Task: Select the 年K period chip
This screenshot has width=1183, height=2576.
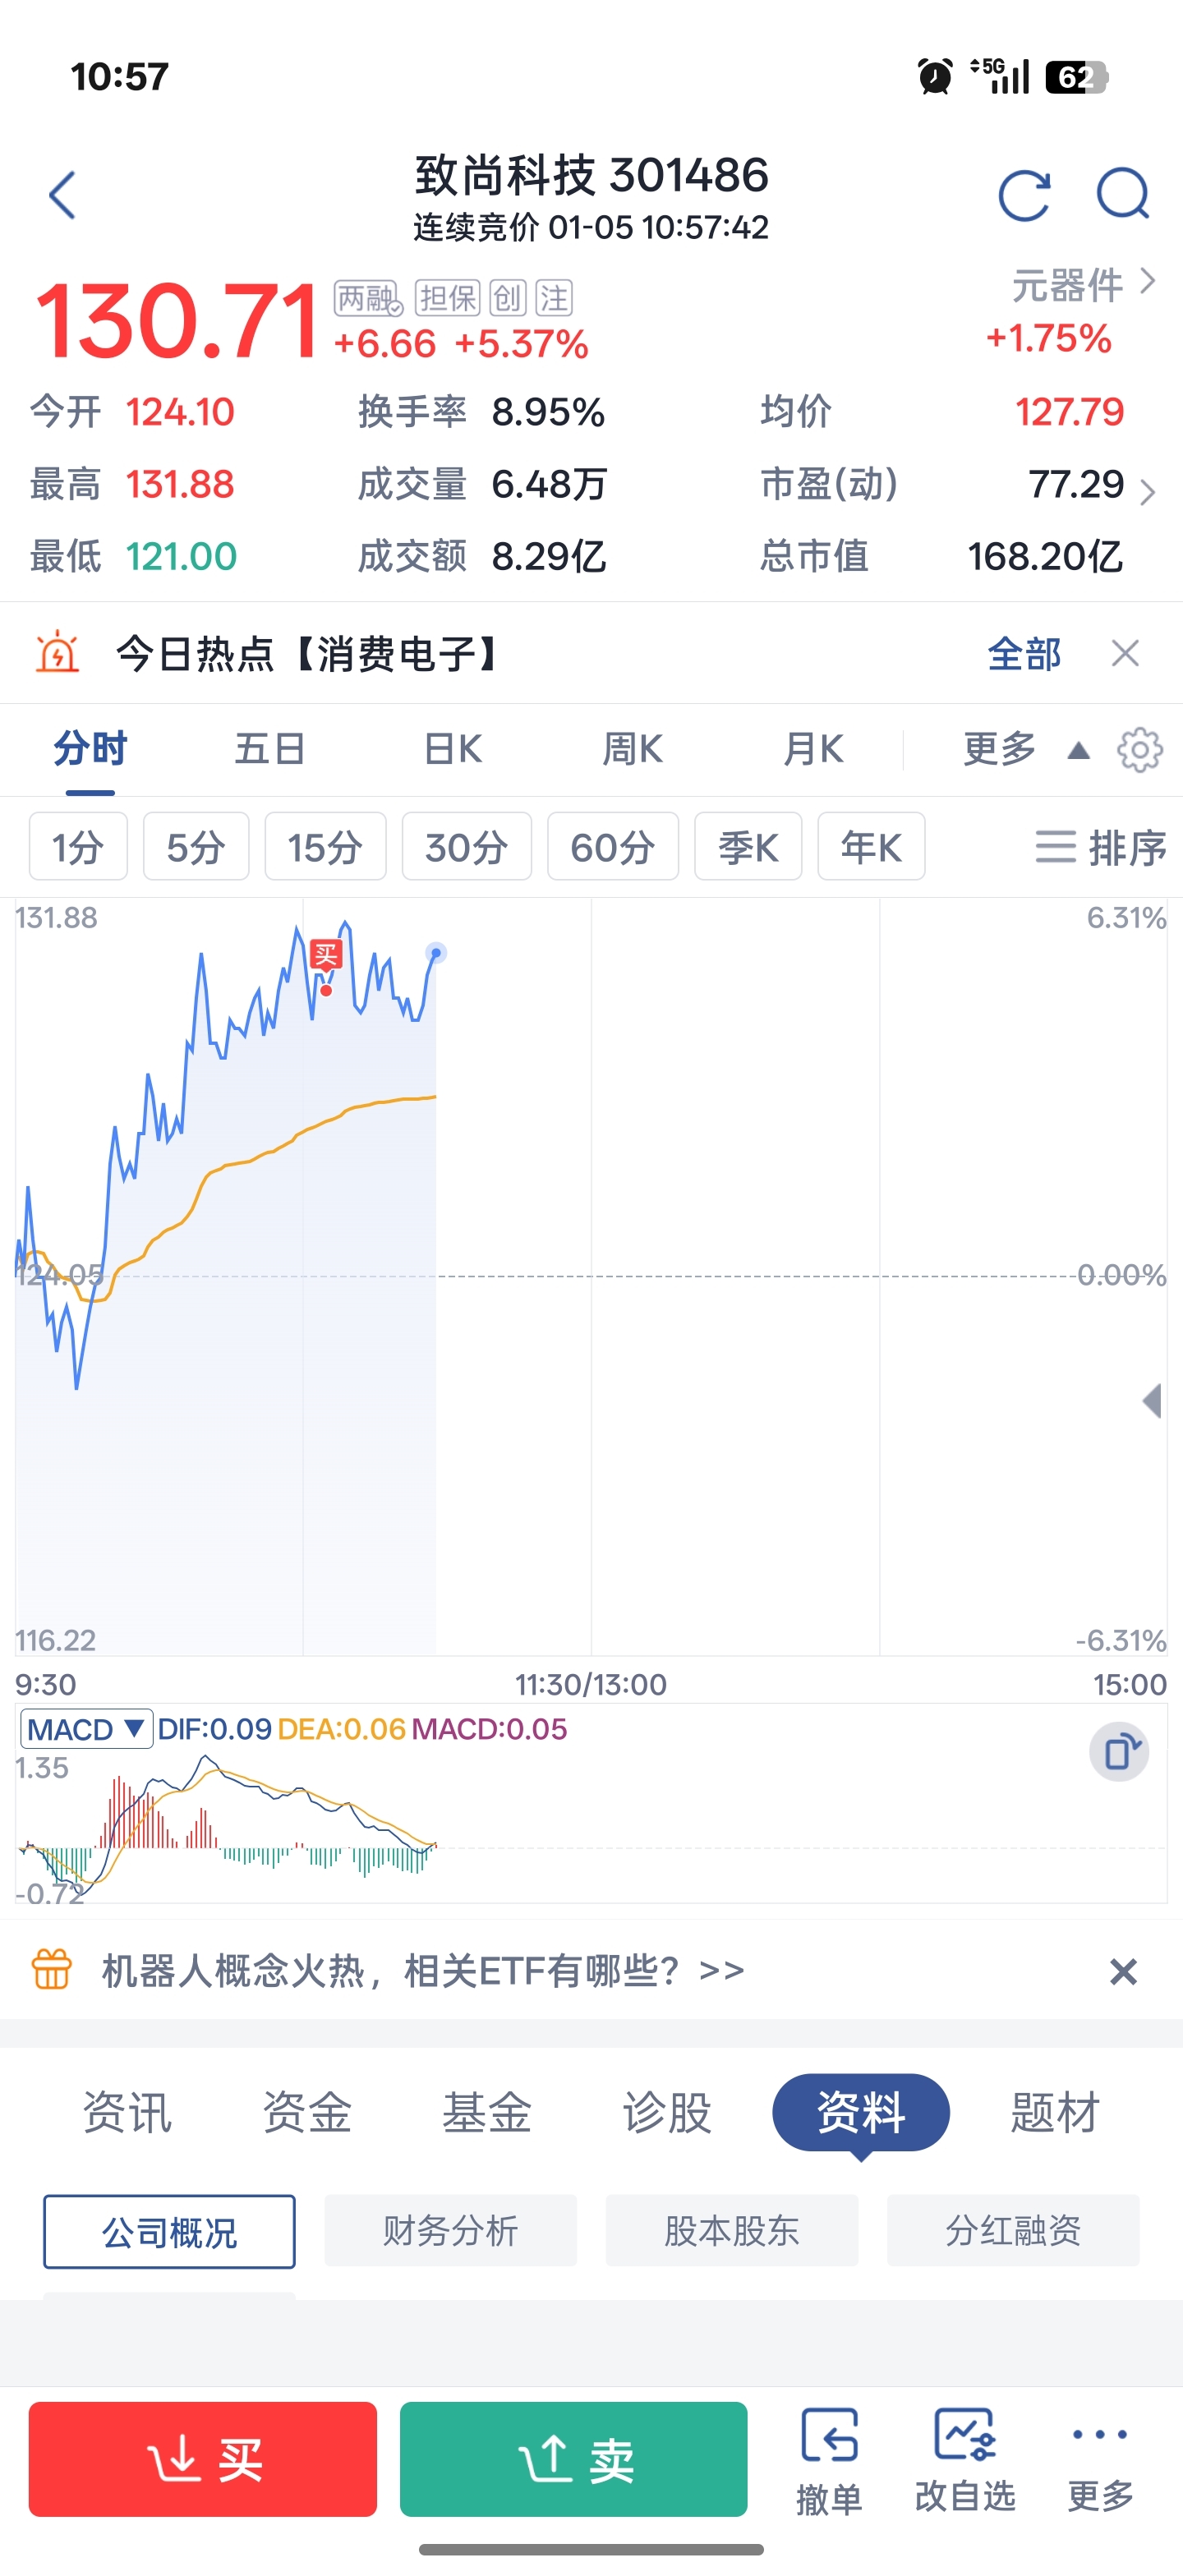Action: pos(870,847)
